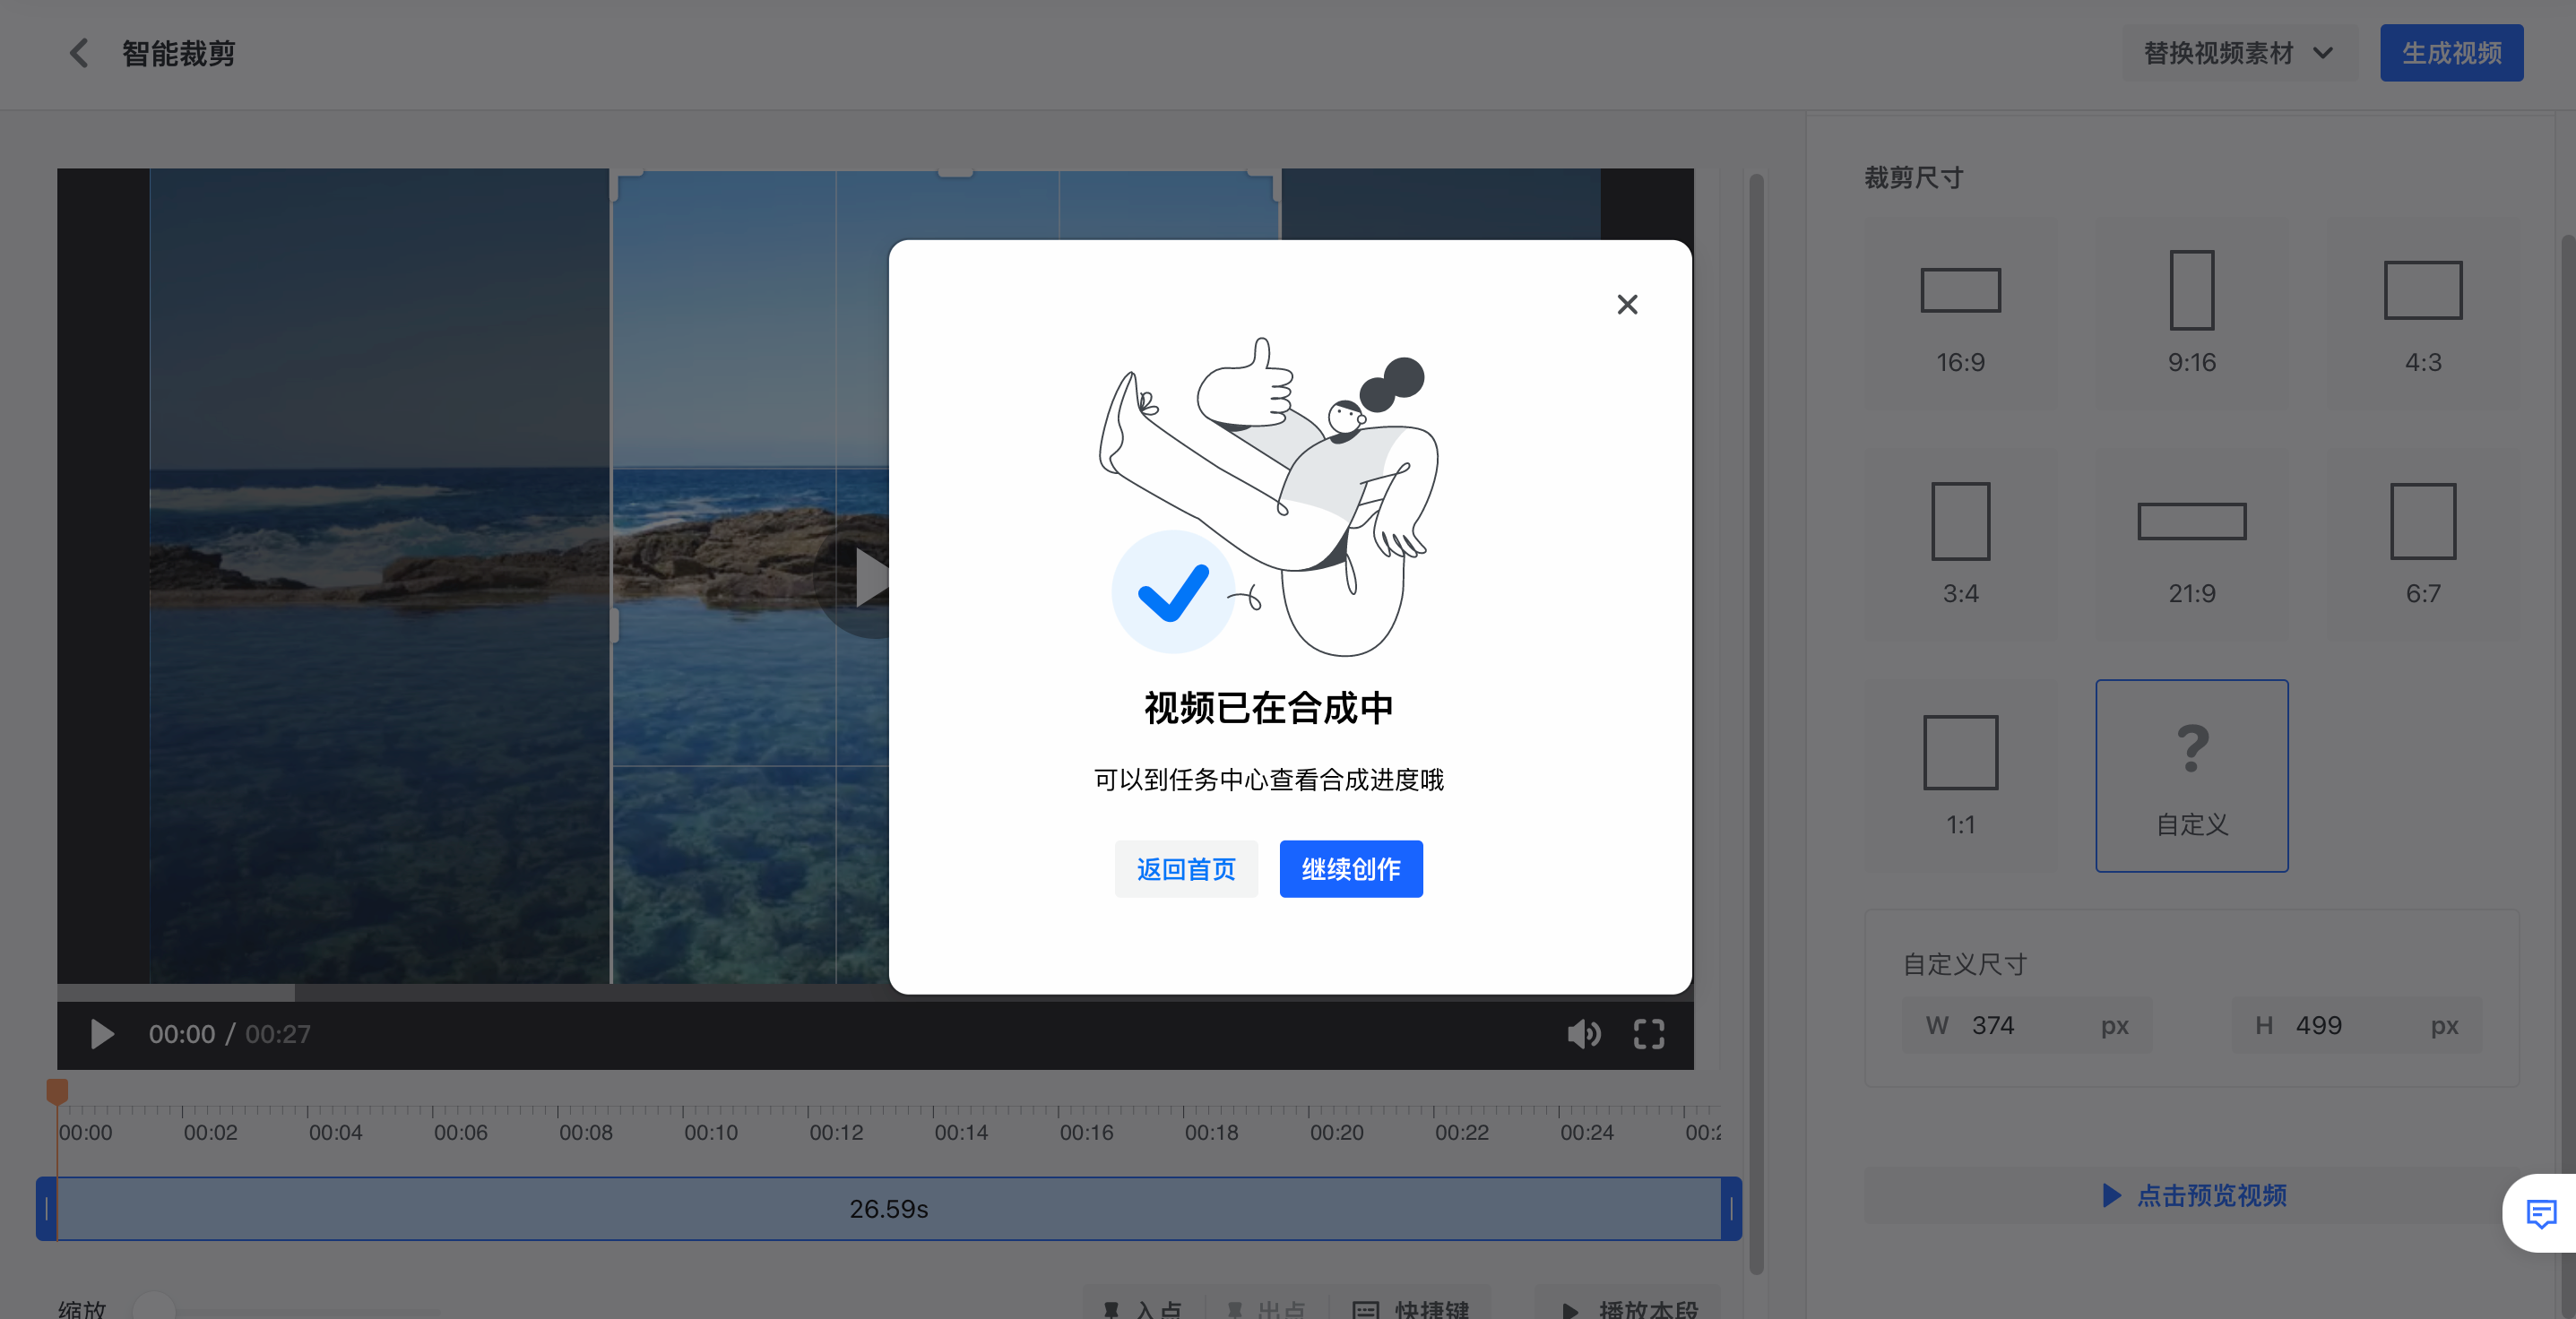Click the 裁剪尺寸 section heading
Image resolution: width=2576 pixels, height=1319 pixels.
(1914, 178)
